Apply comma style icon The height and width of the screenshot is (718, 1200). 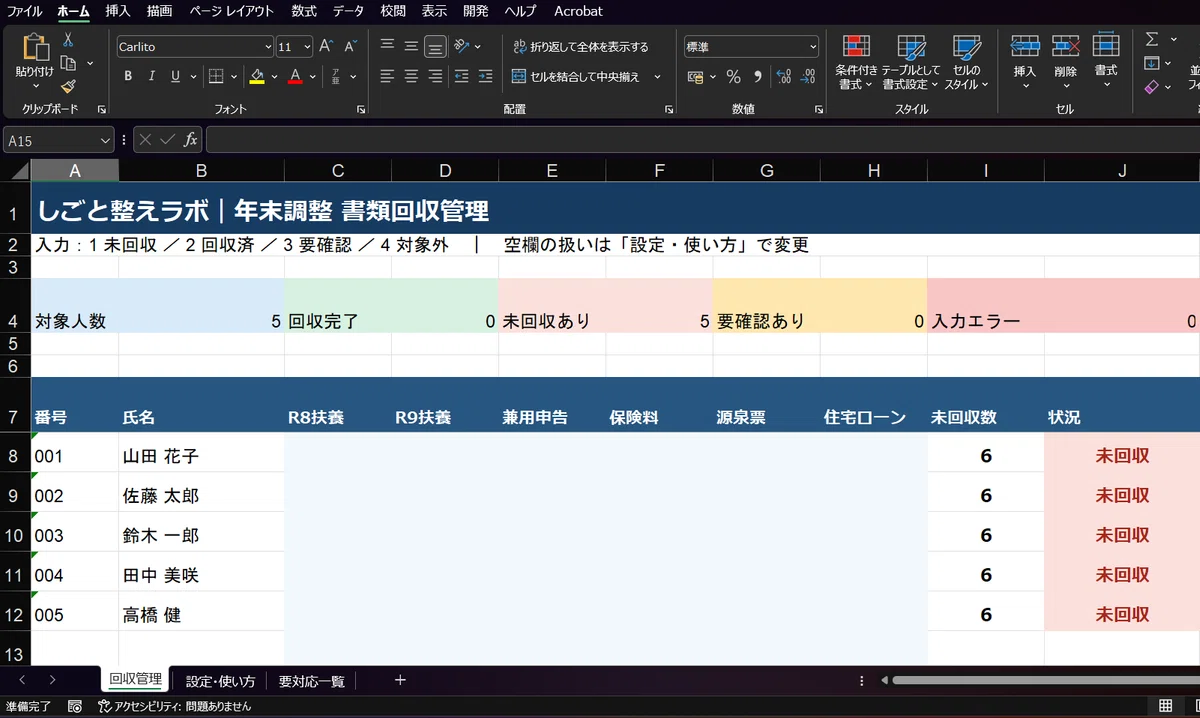757,77
